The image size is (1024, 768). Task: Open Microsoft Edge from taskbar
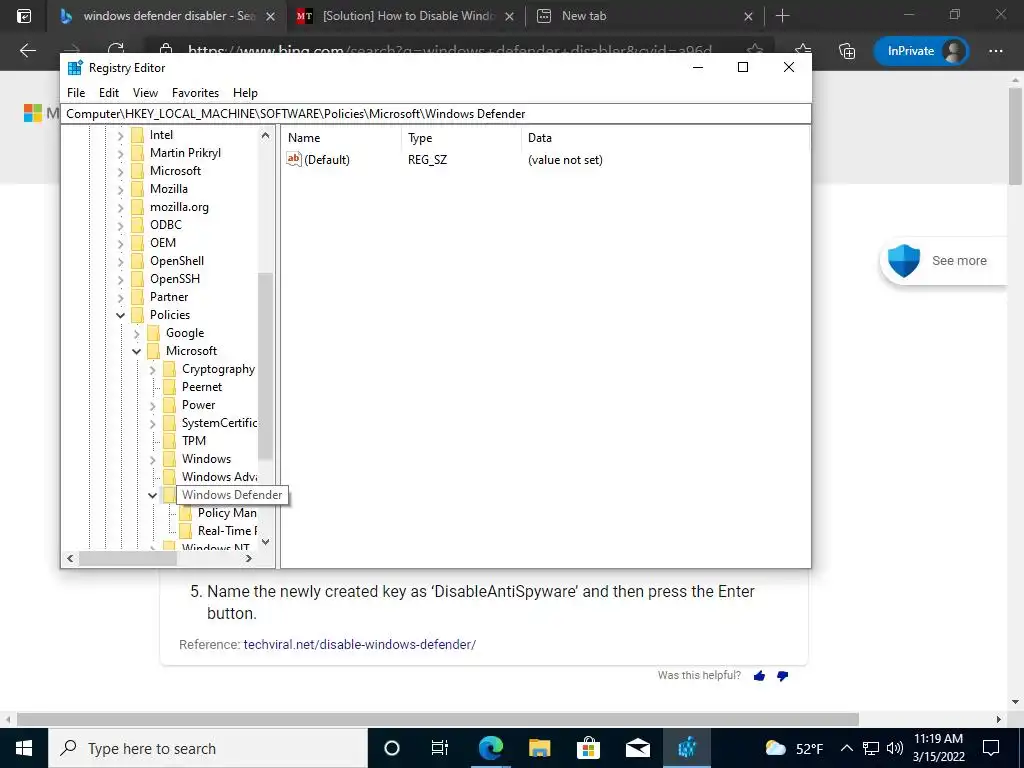click(x=490, y=748)
